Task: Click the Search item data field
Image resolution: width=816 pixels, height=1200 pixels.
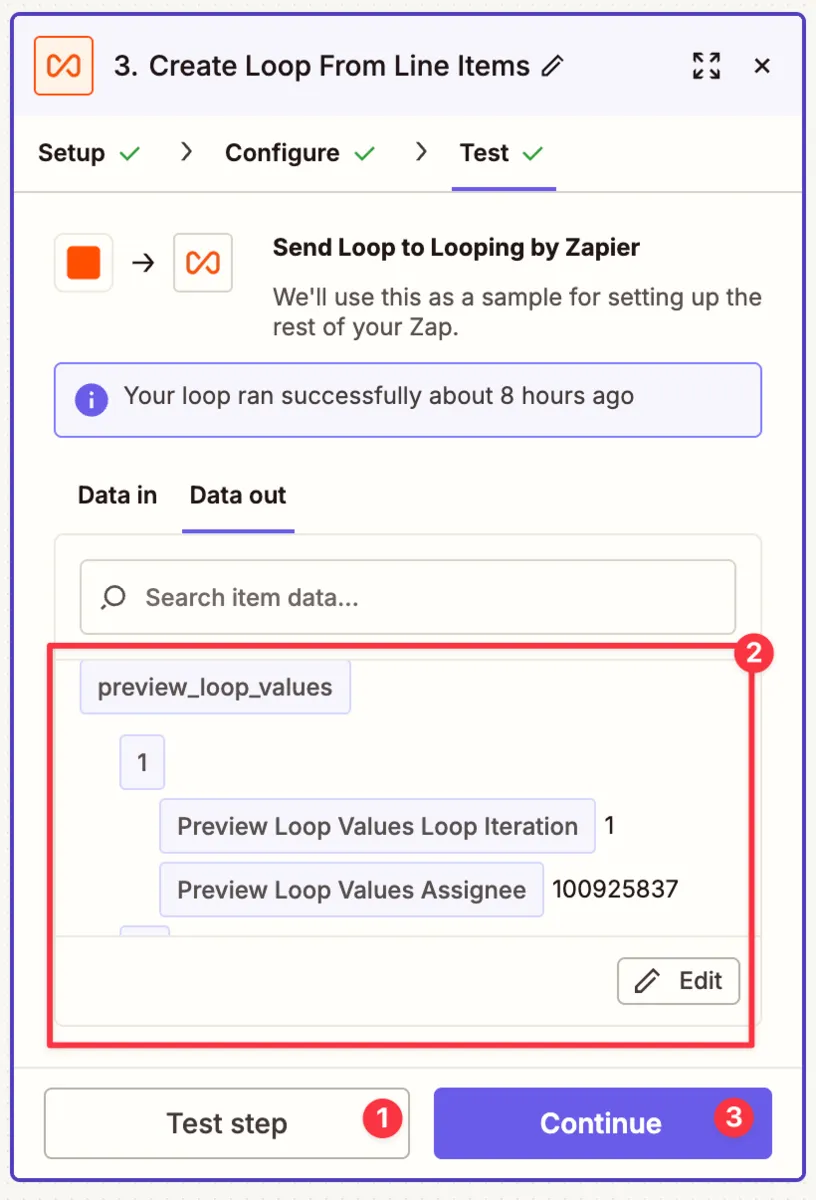Action: [x=420, y=598]
